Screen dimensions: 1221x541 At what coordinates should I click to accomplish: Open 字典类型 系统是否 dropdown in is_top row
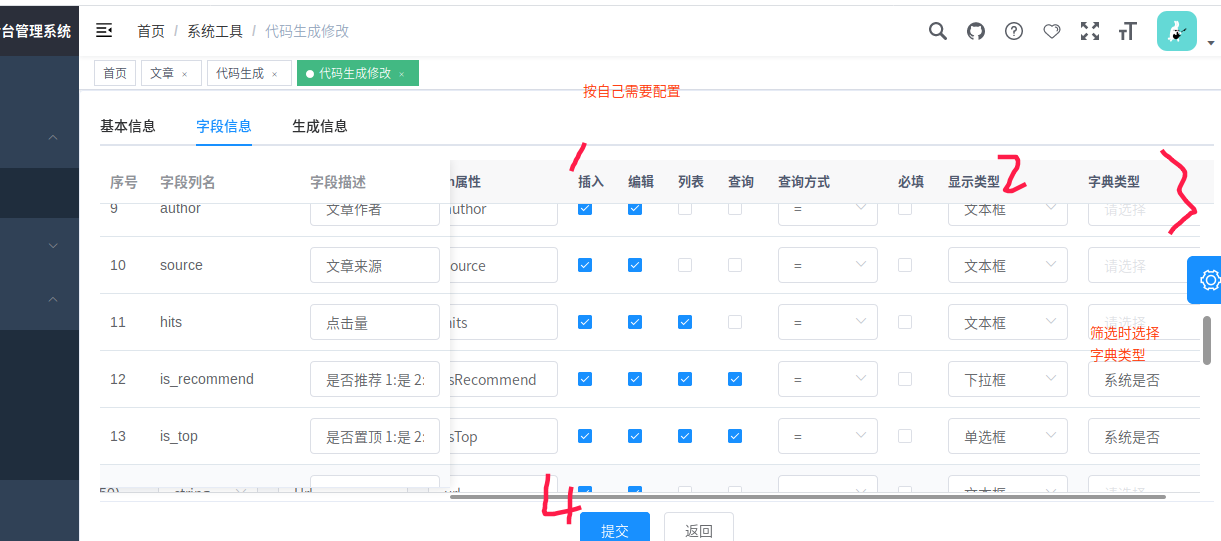(x=1144, y=436)
